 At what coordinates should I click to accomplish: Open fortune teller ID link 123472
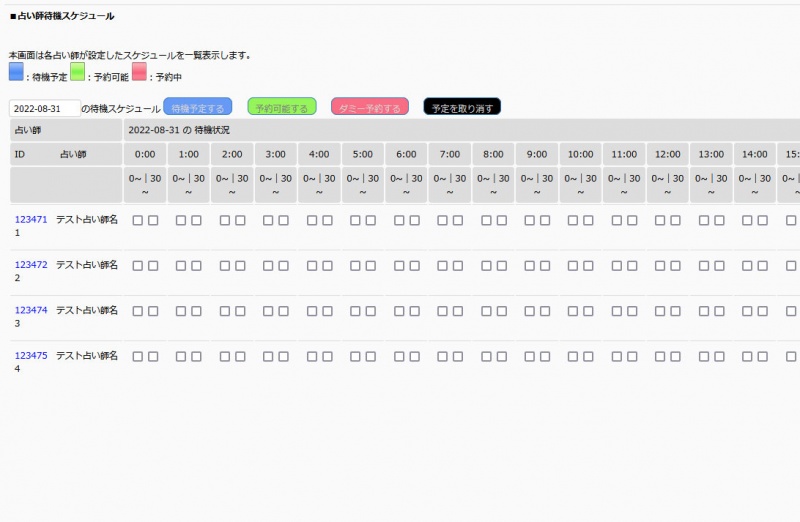tap(31, 265)
